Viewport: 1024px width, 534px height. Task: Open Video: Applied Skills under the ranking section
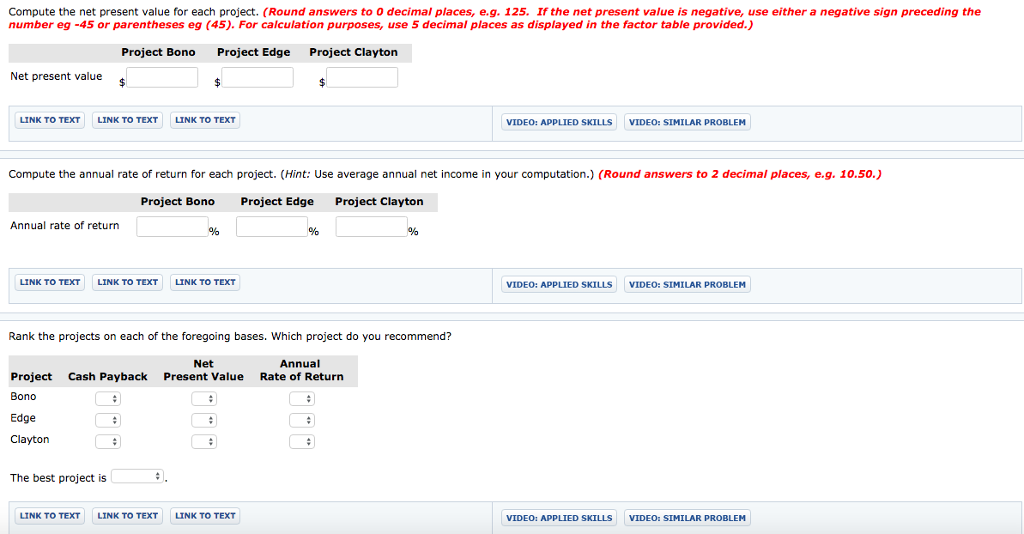click(x=559, y=518)
